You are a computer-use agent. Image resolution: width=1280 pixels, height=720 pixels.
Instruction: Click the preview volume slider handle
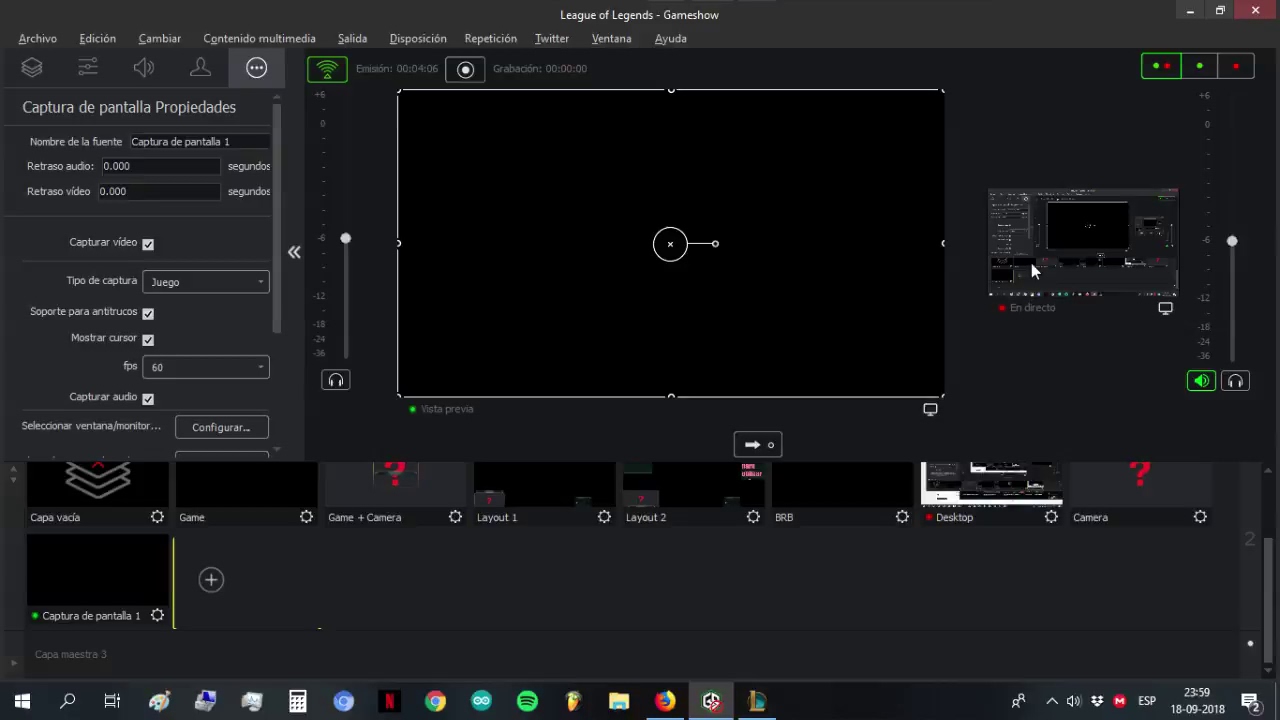click(x=346, y=238)
